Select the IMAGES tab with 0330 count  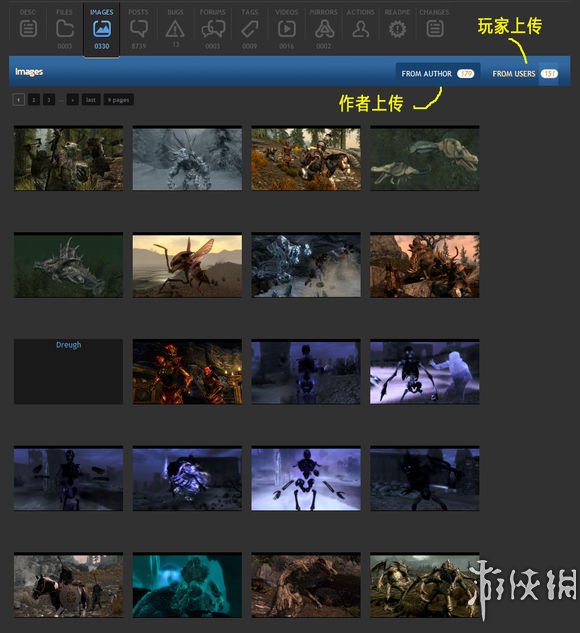pyautogui.click(x=101, y=29)
